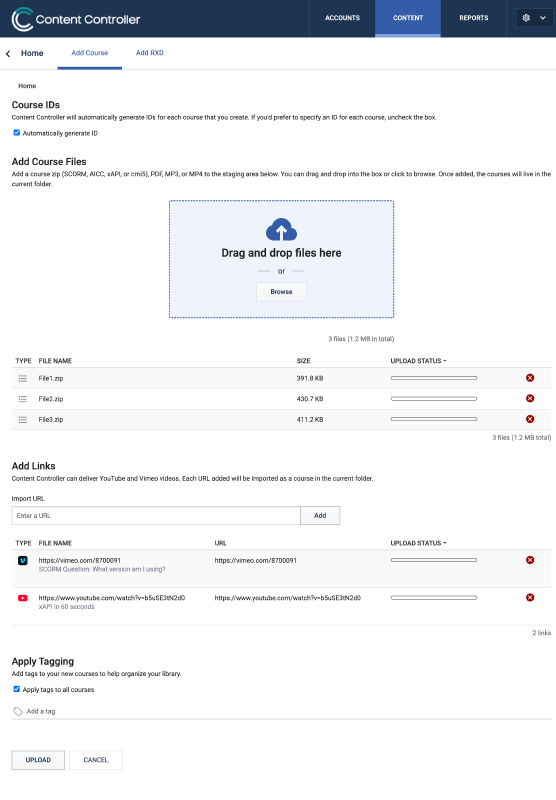Click the '2 links' count text

tap(542, 633)
